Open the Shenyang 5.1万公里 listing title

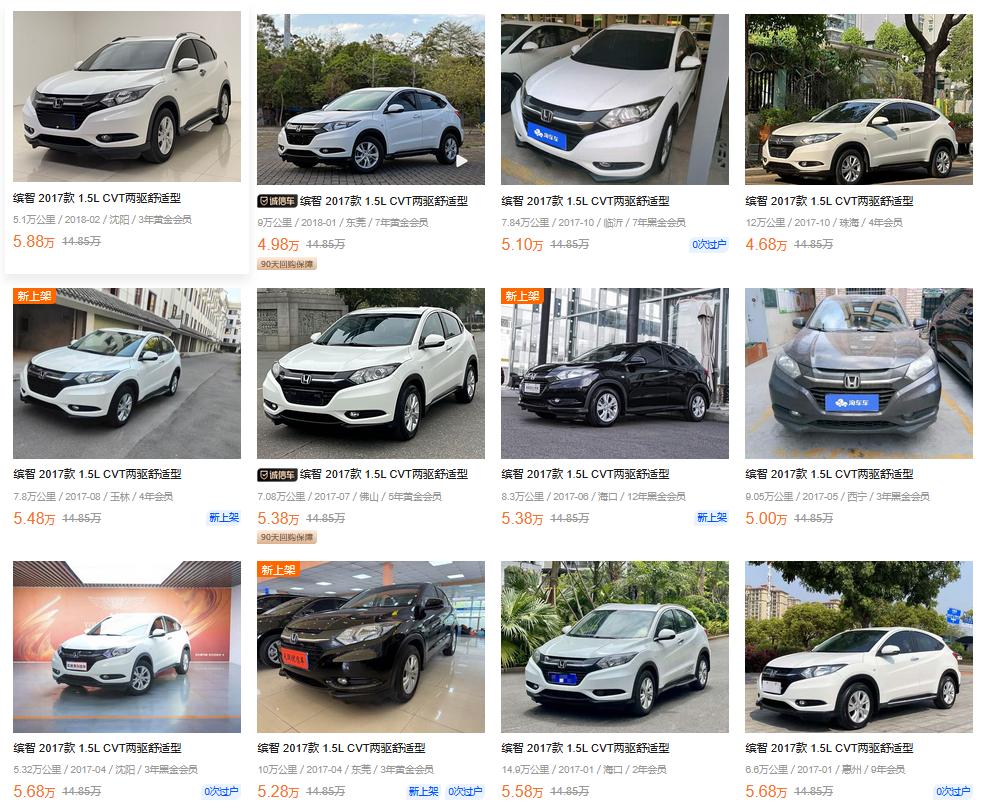(97, 198)
